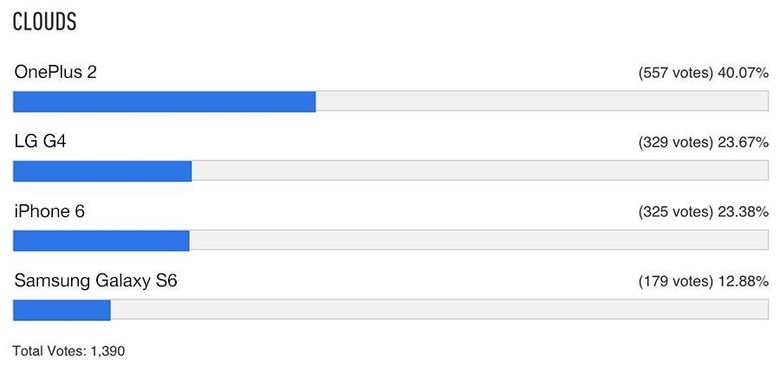Image resolution: width=780 pixels, height=373 pixels.
Task: Select the LG G4 label
Action: 40,142
